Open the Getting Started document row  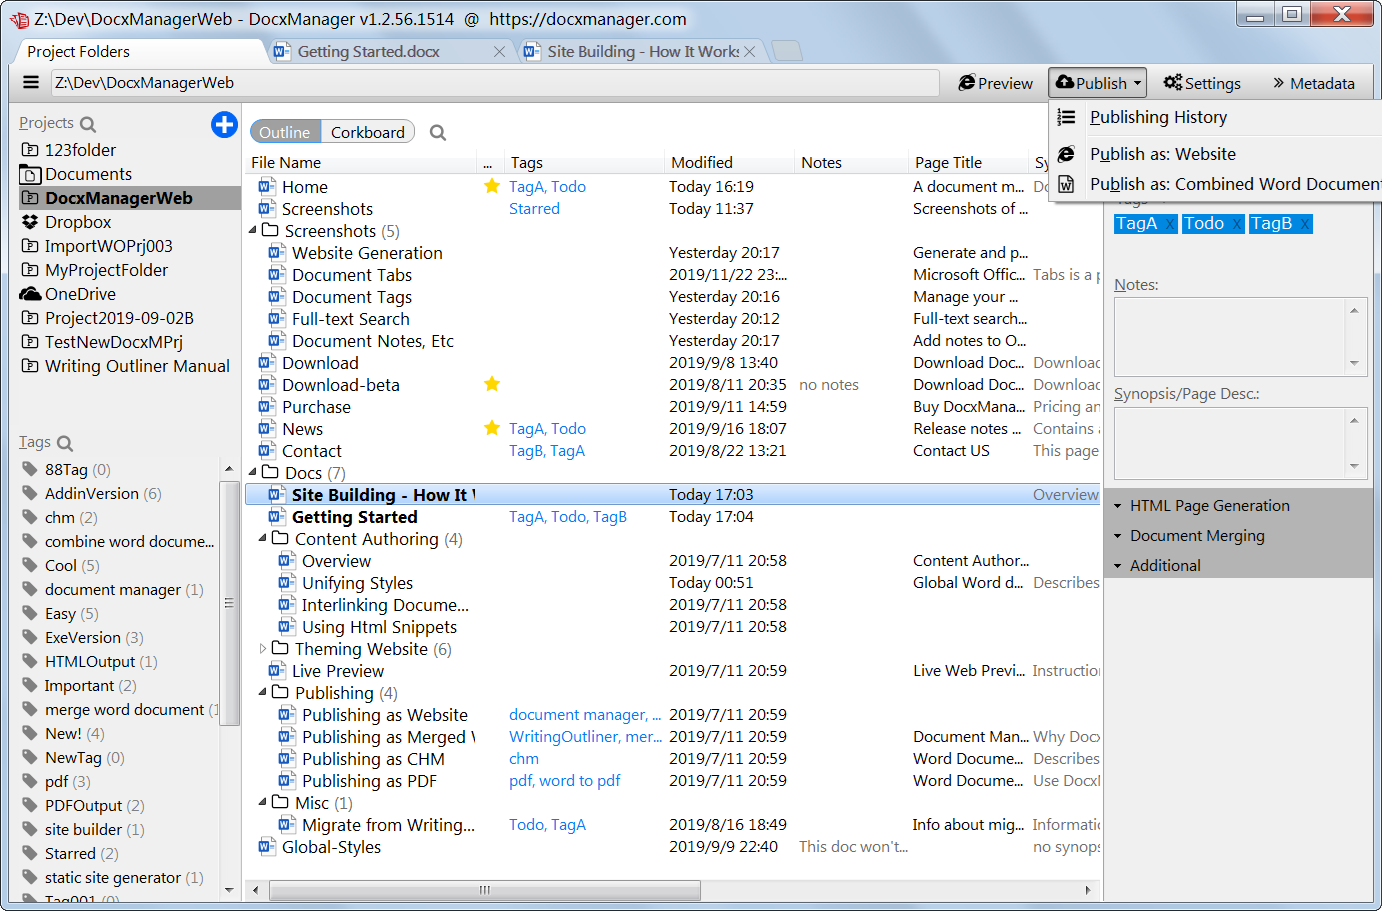tap(355, 517)
